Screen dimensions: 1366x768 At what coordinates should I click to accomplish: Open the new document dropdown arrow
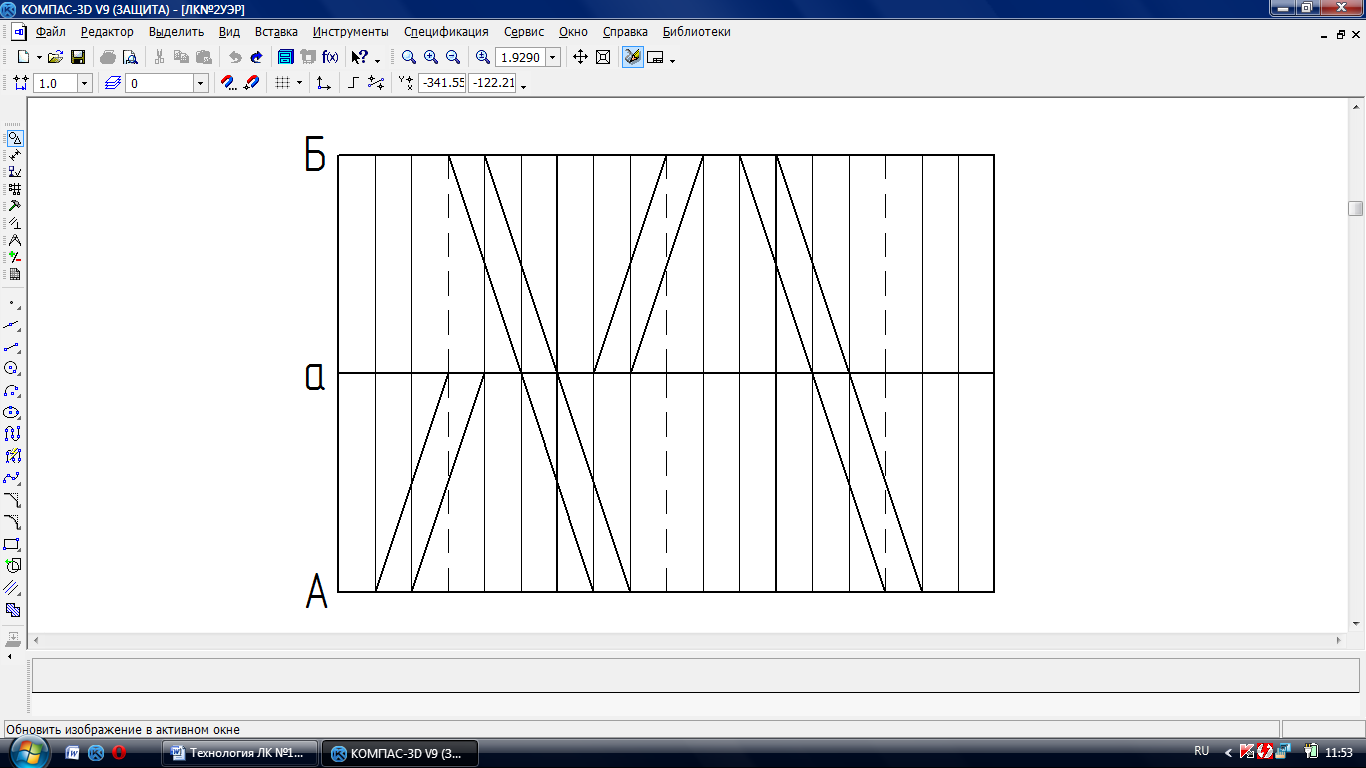[38, 57]
